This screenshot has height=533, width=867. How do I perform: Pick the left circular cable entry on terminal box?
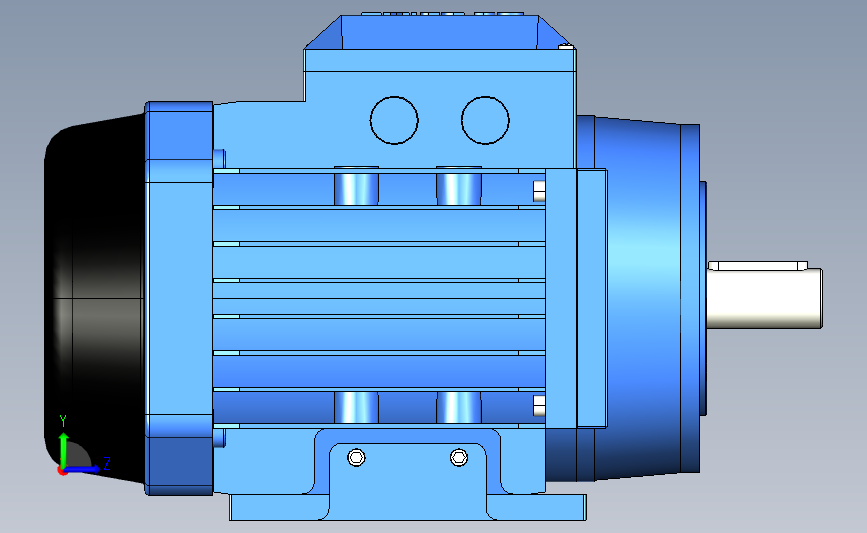point(394,121)
